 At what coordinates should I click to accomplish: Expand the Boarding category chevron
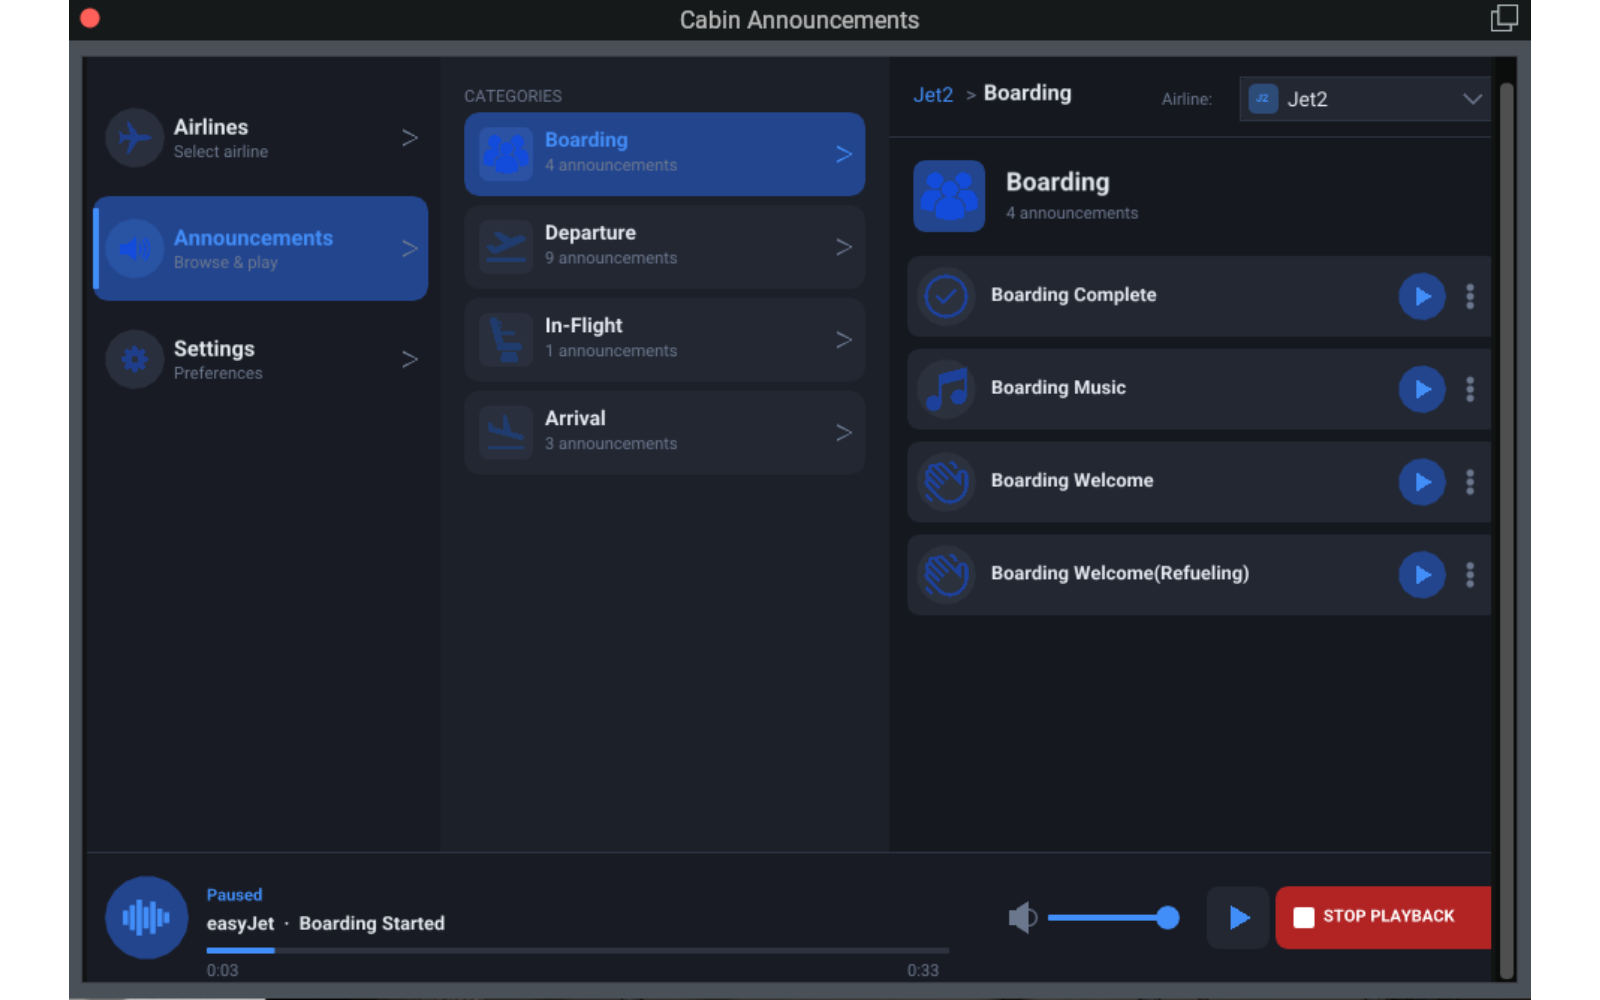tap(844, 154)
